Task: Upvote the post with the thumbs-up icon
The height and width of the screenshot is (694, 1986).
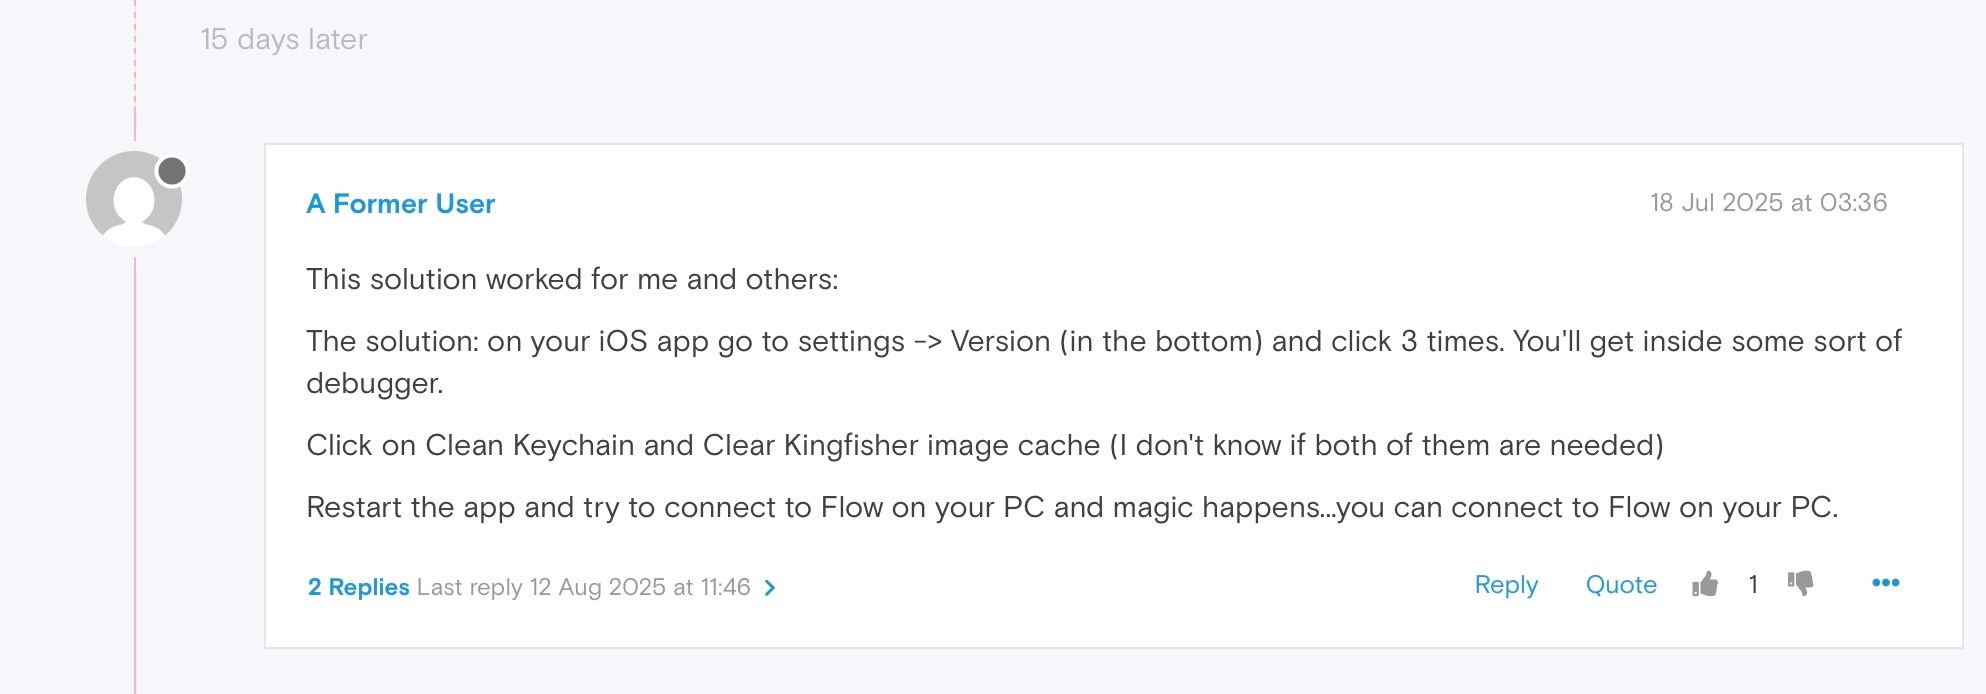Action: point(1705,584)
